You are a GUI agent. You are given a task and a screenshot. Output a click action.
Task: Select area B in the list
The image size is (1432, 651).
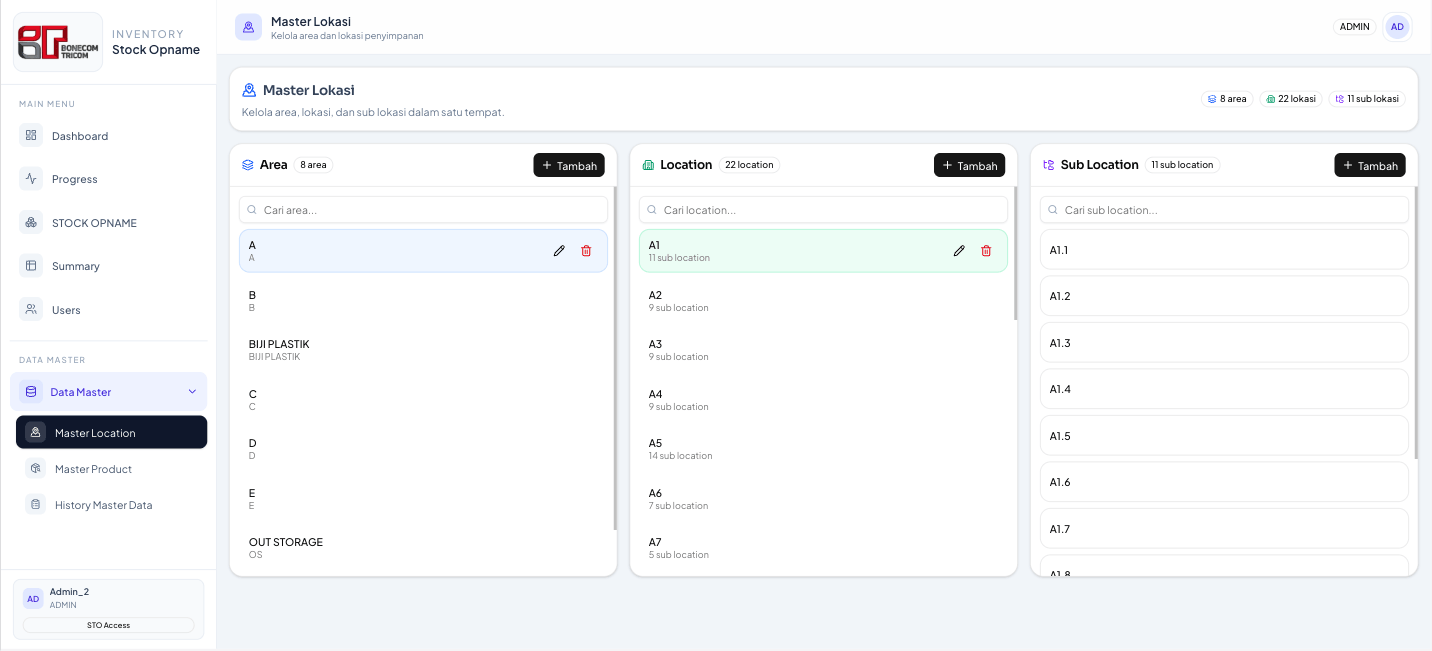pos(423,301)
